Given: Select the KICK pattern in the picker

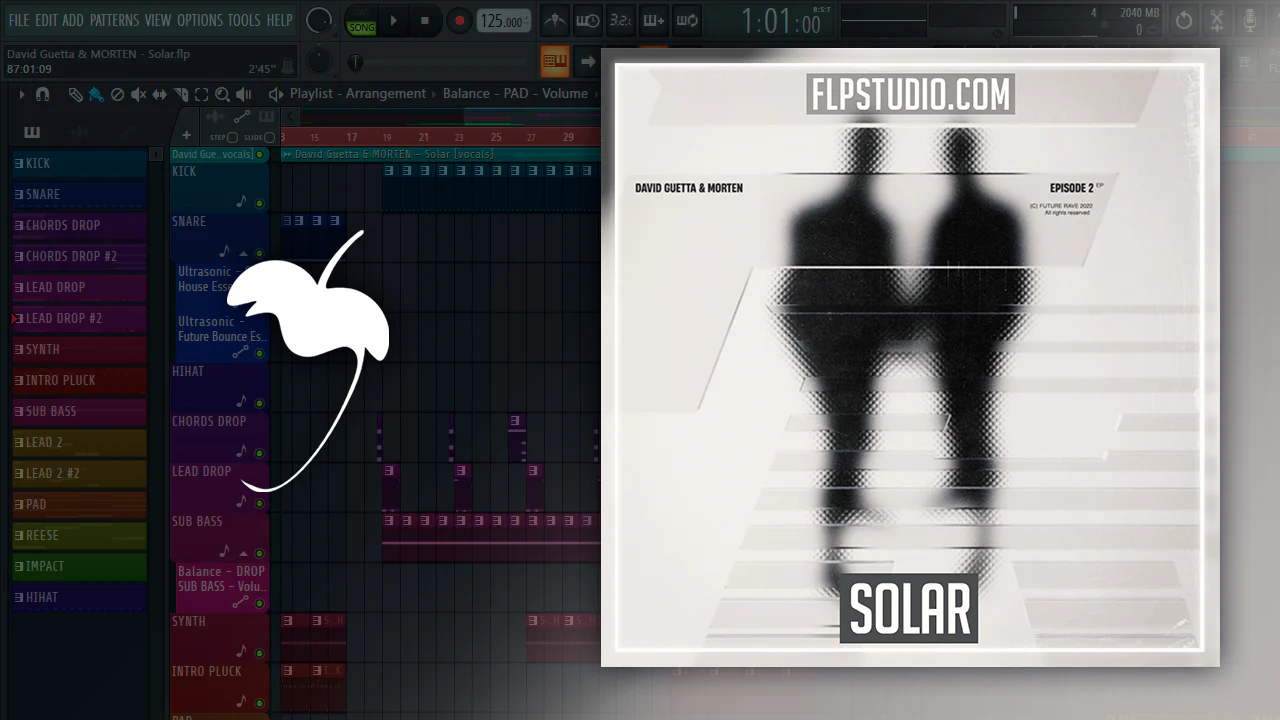Looking at the screenshot, I should click(79, 163).
